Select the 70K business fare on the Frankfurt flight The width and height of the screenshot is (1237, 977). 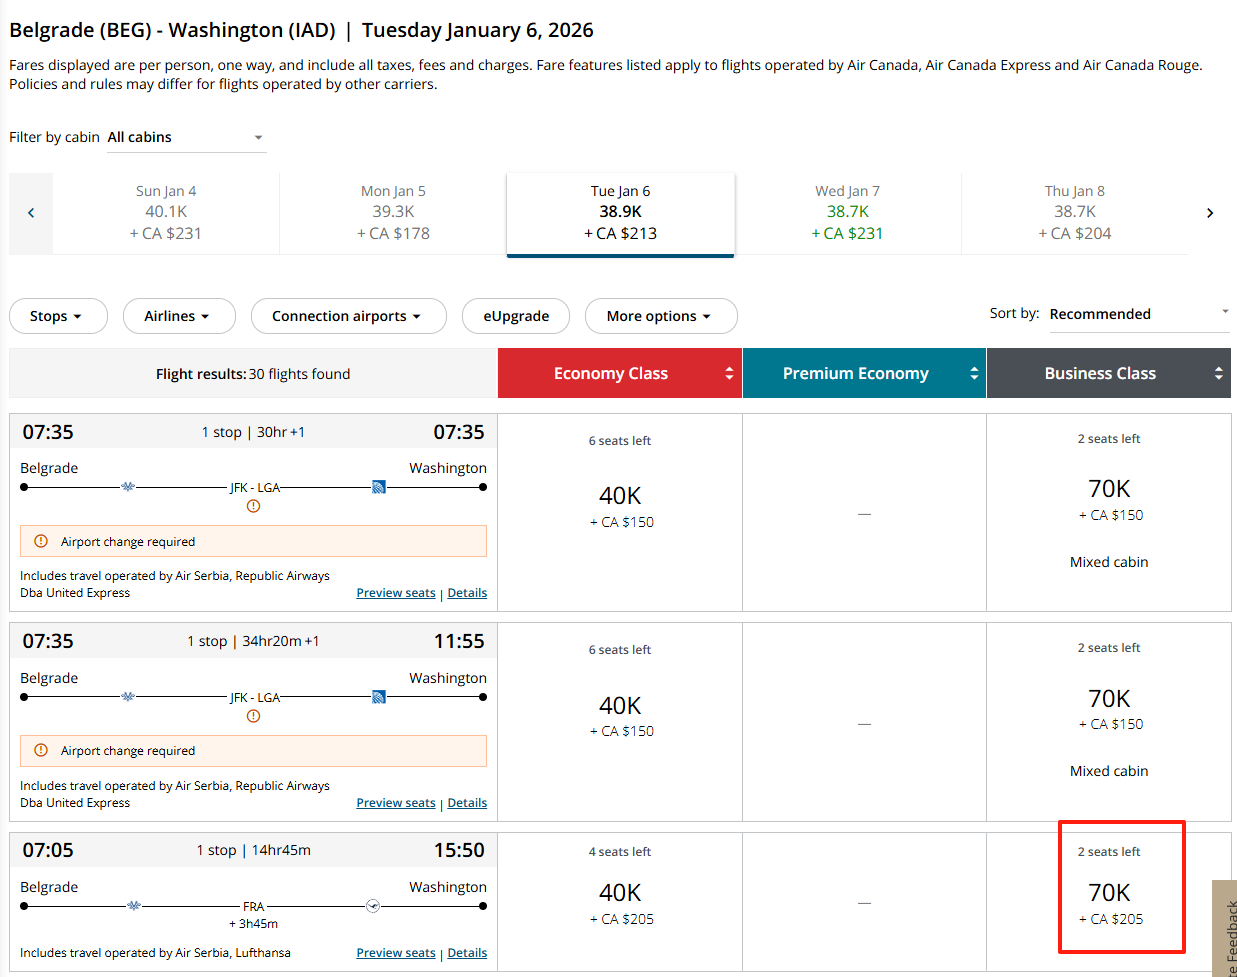(1109, 893)
